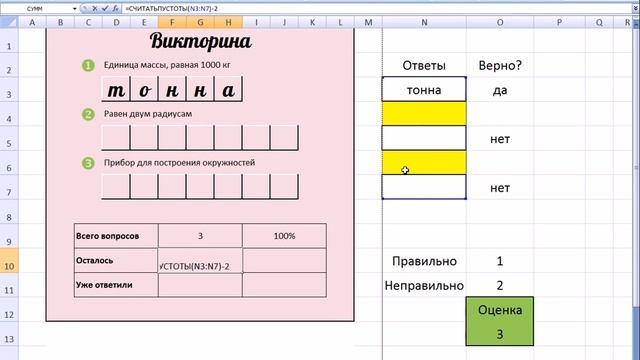Select highlighted row 10 header

[9, 261]
